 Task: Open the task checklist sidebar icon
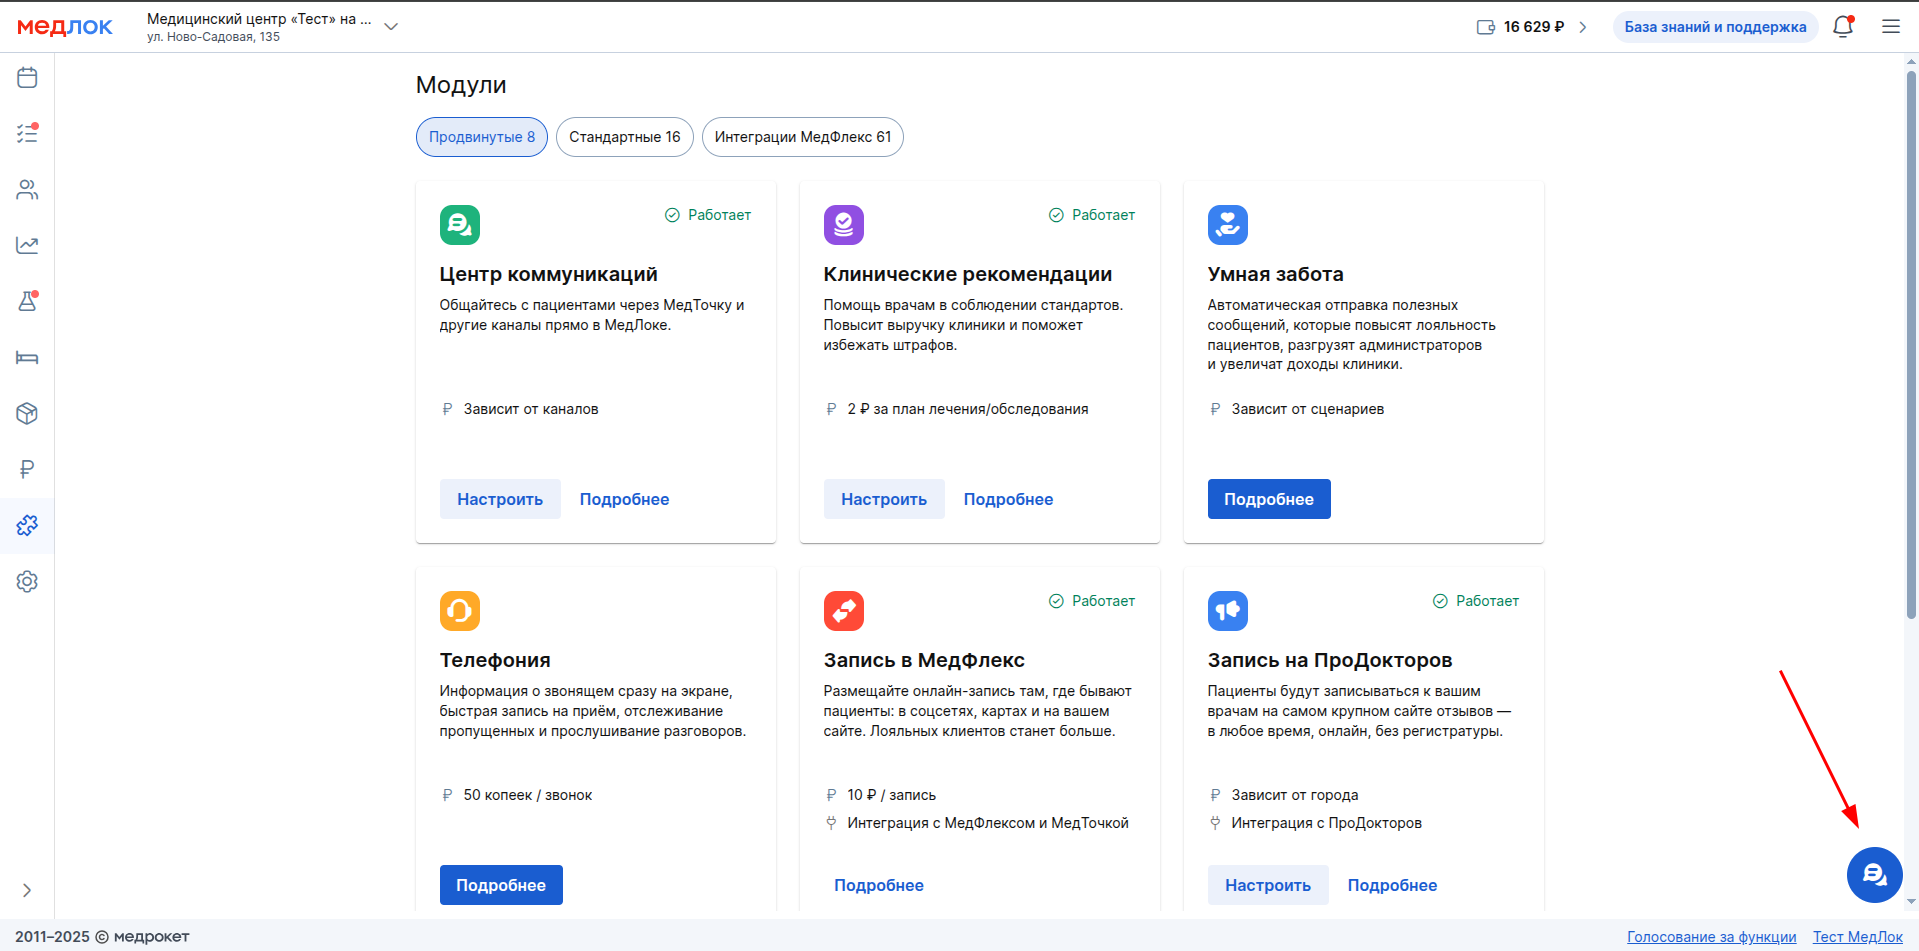(x=27, y=133)
